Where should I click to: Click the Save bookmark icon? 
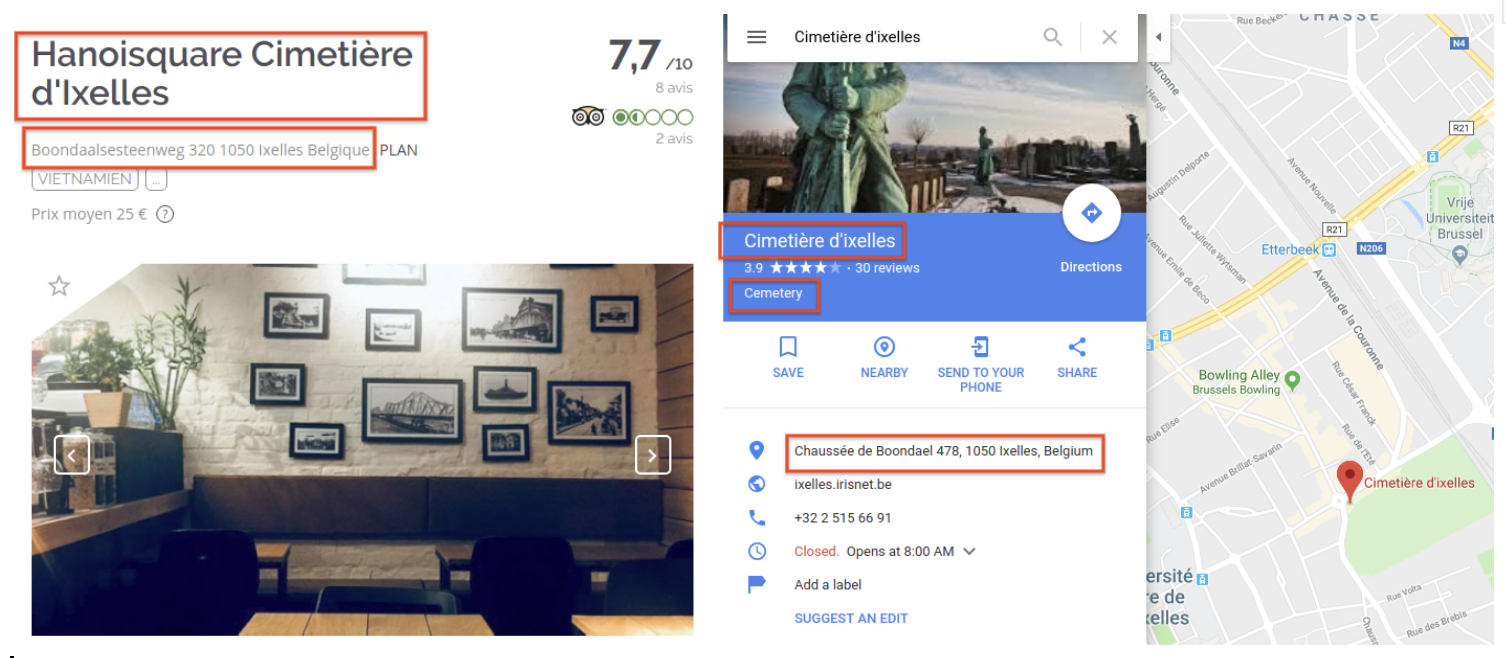coord(787,347)
